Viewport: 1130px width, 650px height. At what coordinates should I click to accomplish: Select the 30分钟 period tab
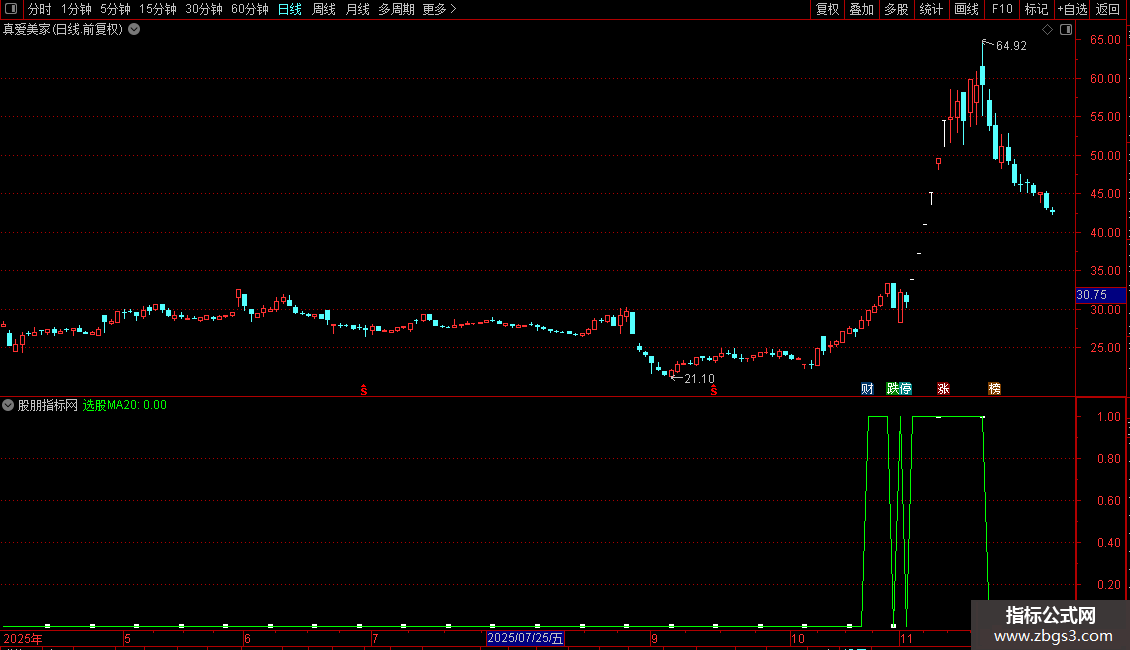click(x=204, y=9)
